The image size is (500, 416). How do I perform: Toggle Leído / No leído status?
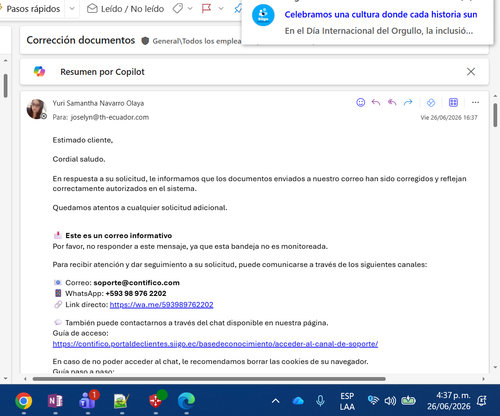[125, 9]
